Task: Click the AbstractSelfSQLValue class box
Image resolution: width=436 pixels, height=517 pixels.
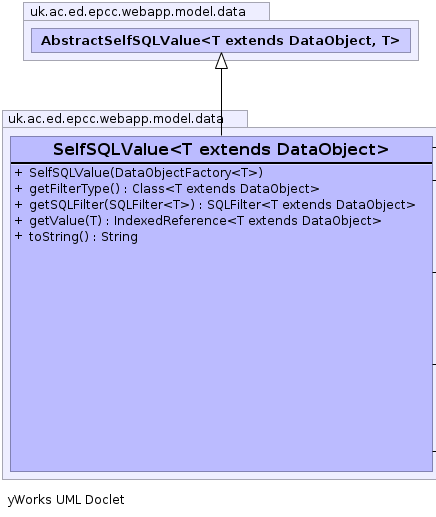Action: 221,40
